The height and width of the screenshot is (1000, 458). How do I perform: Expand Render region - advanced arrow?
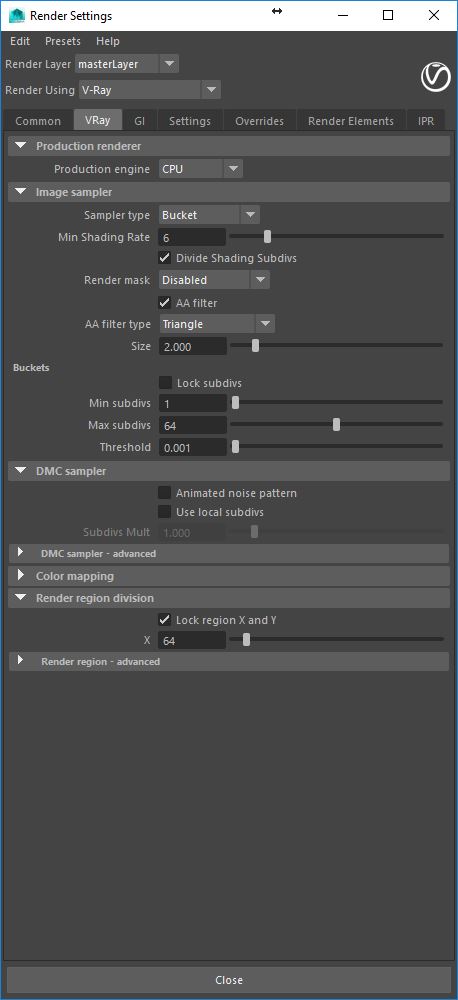(x=20, y=661)
